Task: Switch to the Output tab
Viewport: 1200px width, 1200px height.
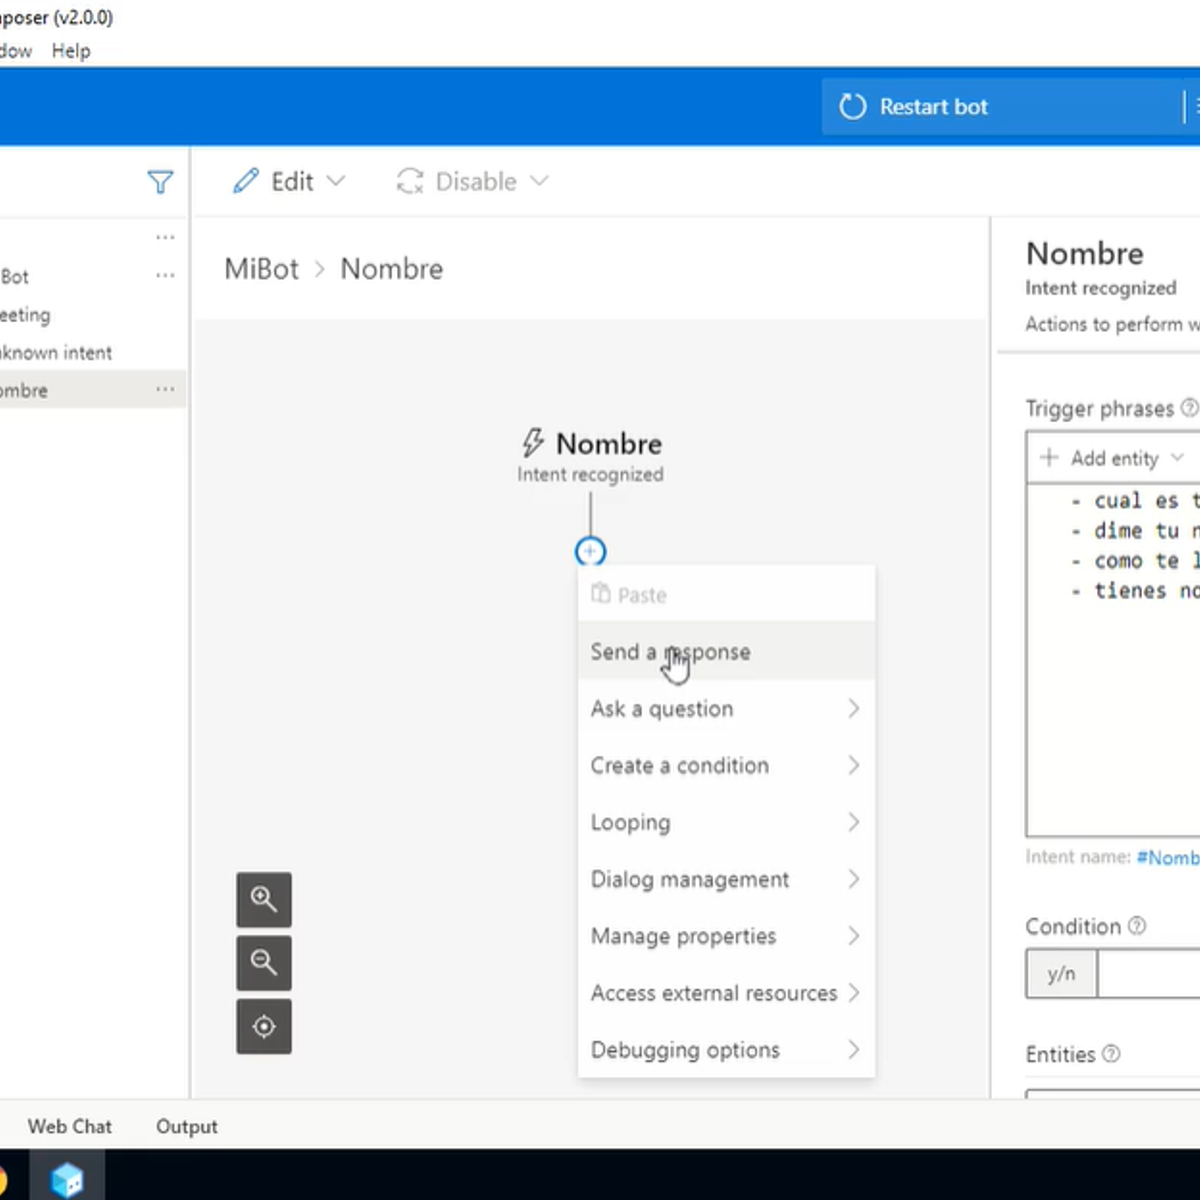Action: (186, 1126)
